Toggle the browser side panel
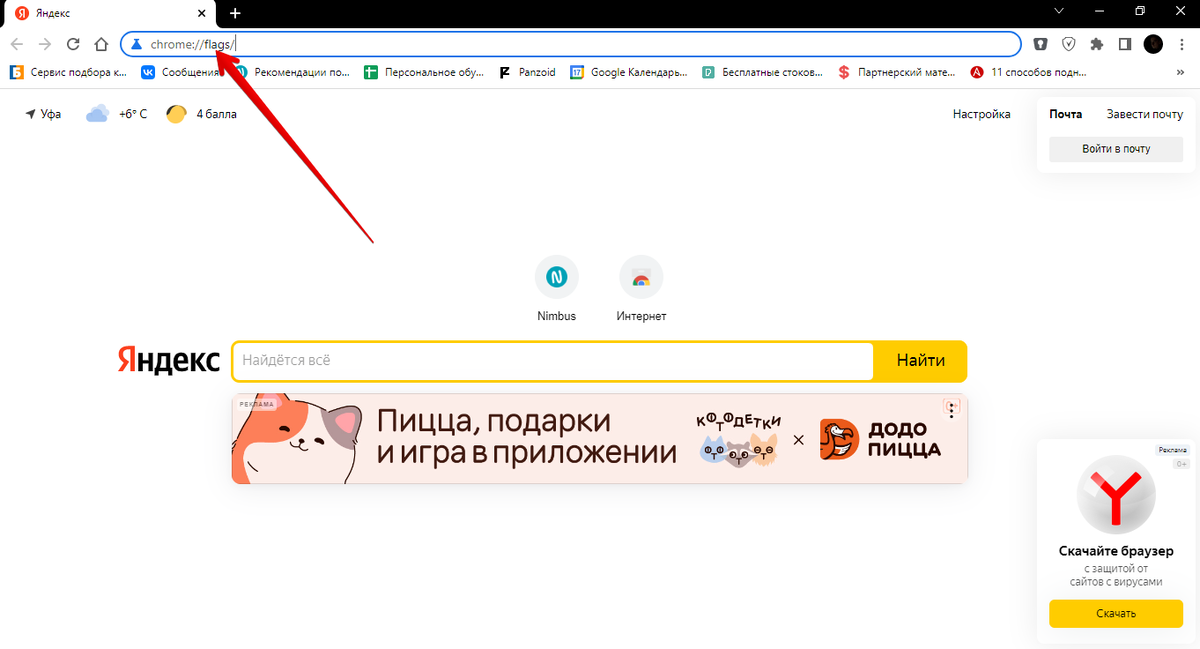 pos(1124,44)
